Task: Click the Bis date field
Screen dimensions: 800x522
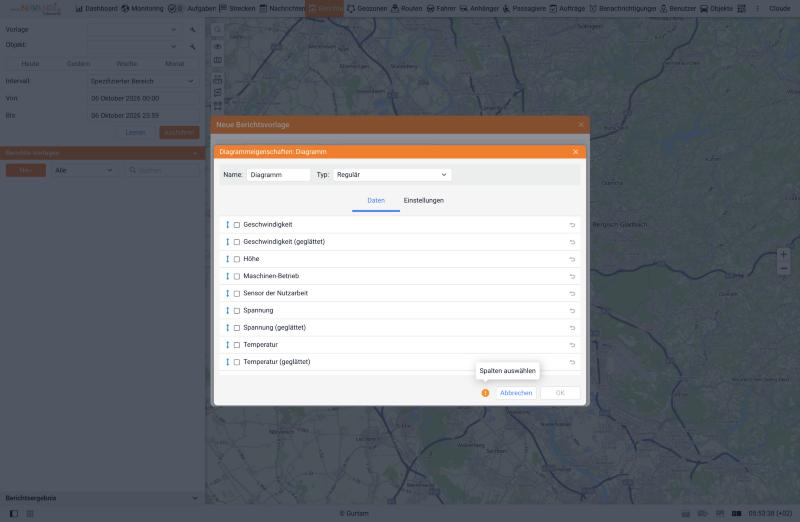Action: [x=142, y=116]
